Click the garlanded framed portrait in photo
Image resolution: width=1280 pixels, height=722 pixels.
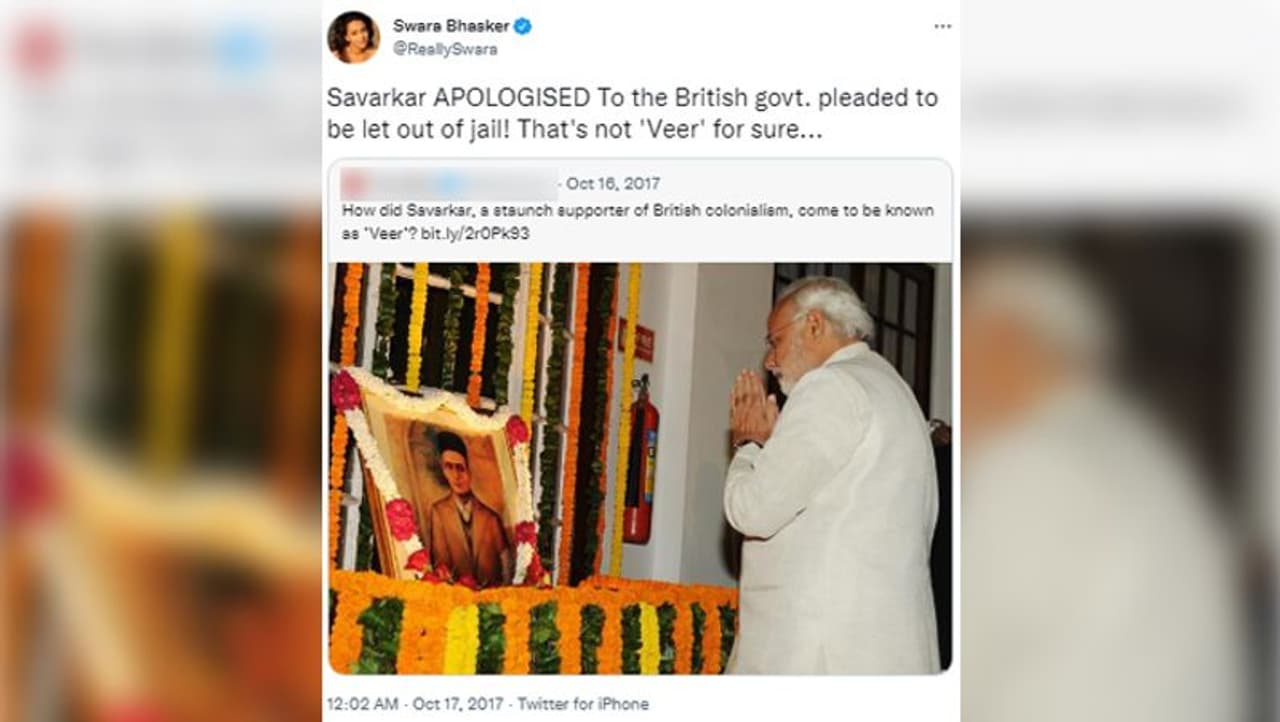445,485
